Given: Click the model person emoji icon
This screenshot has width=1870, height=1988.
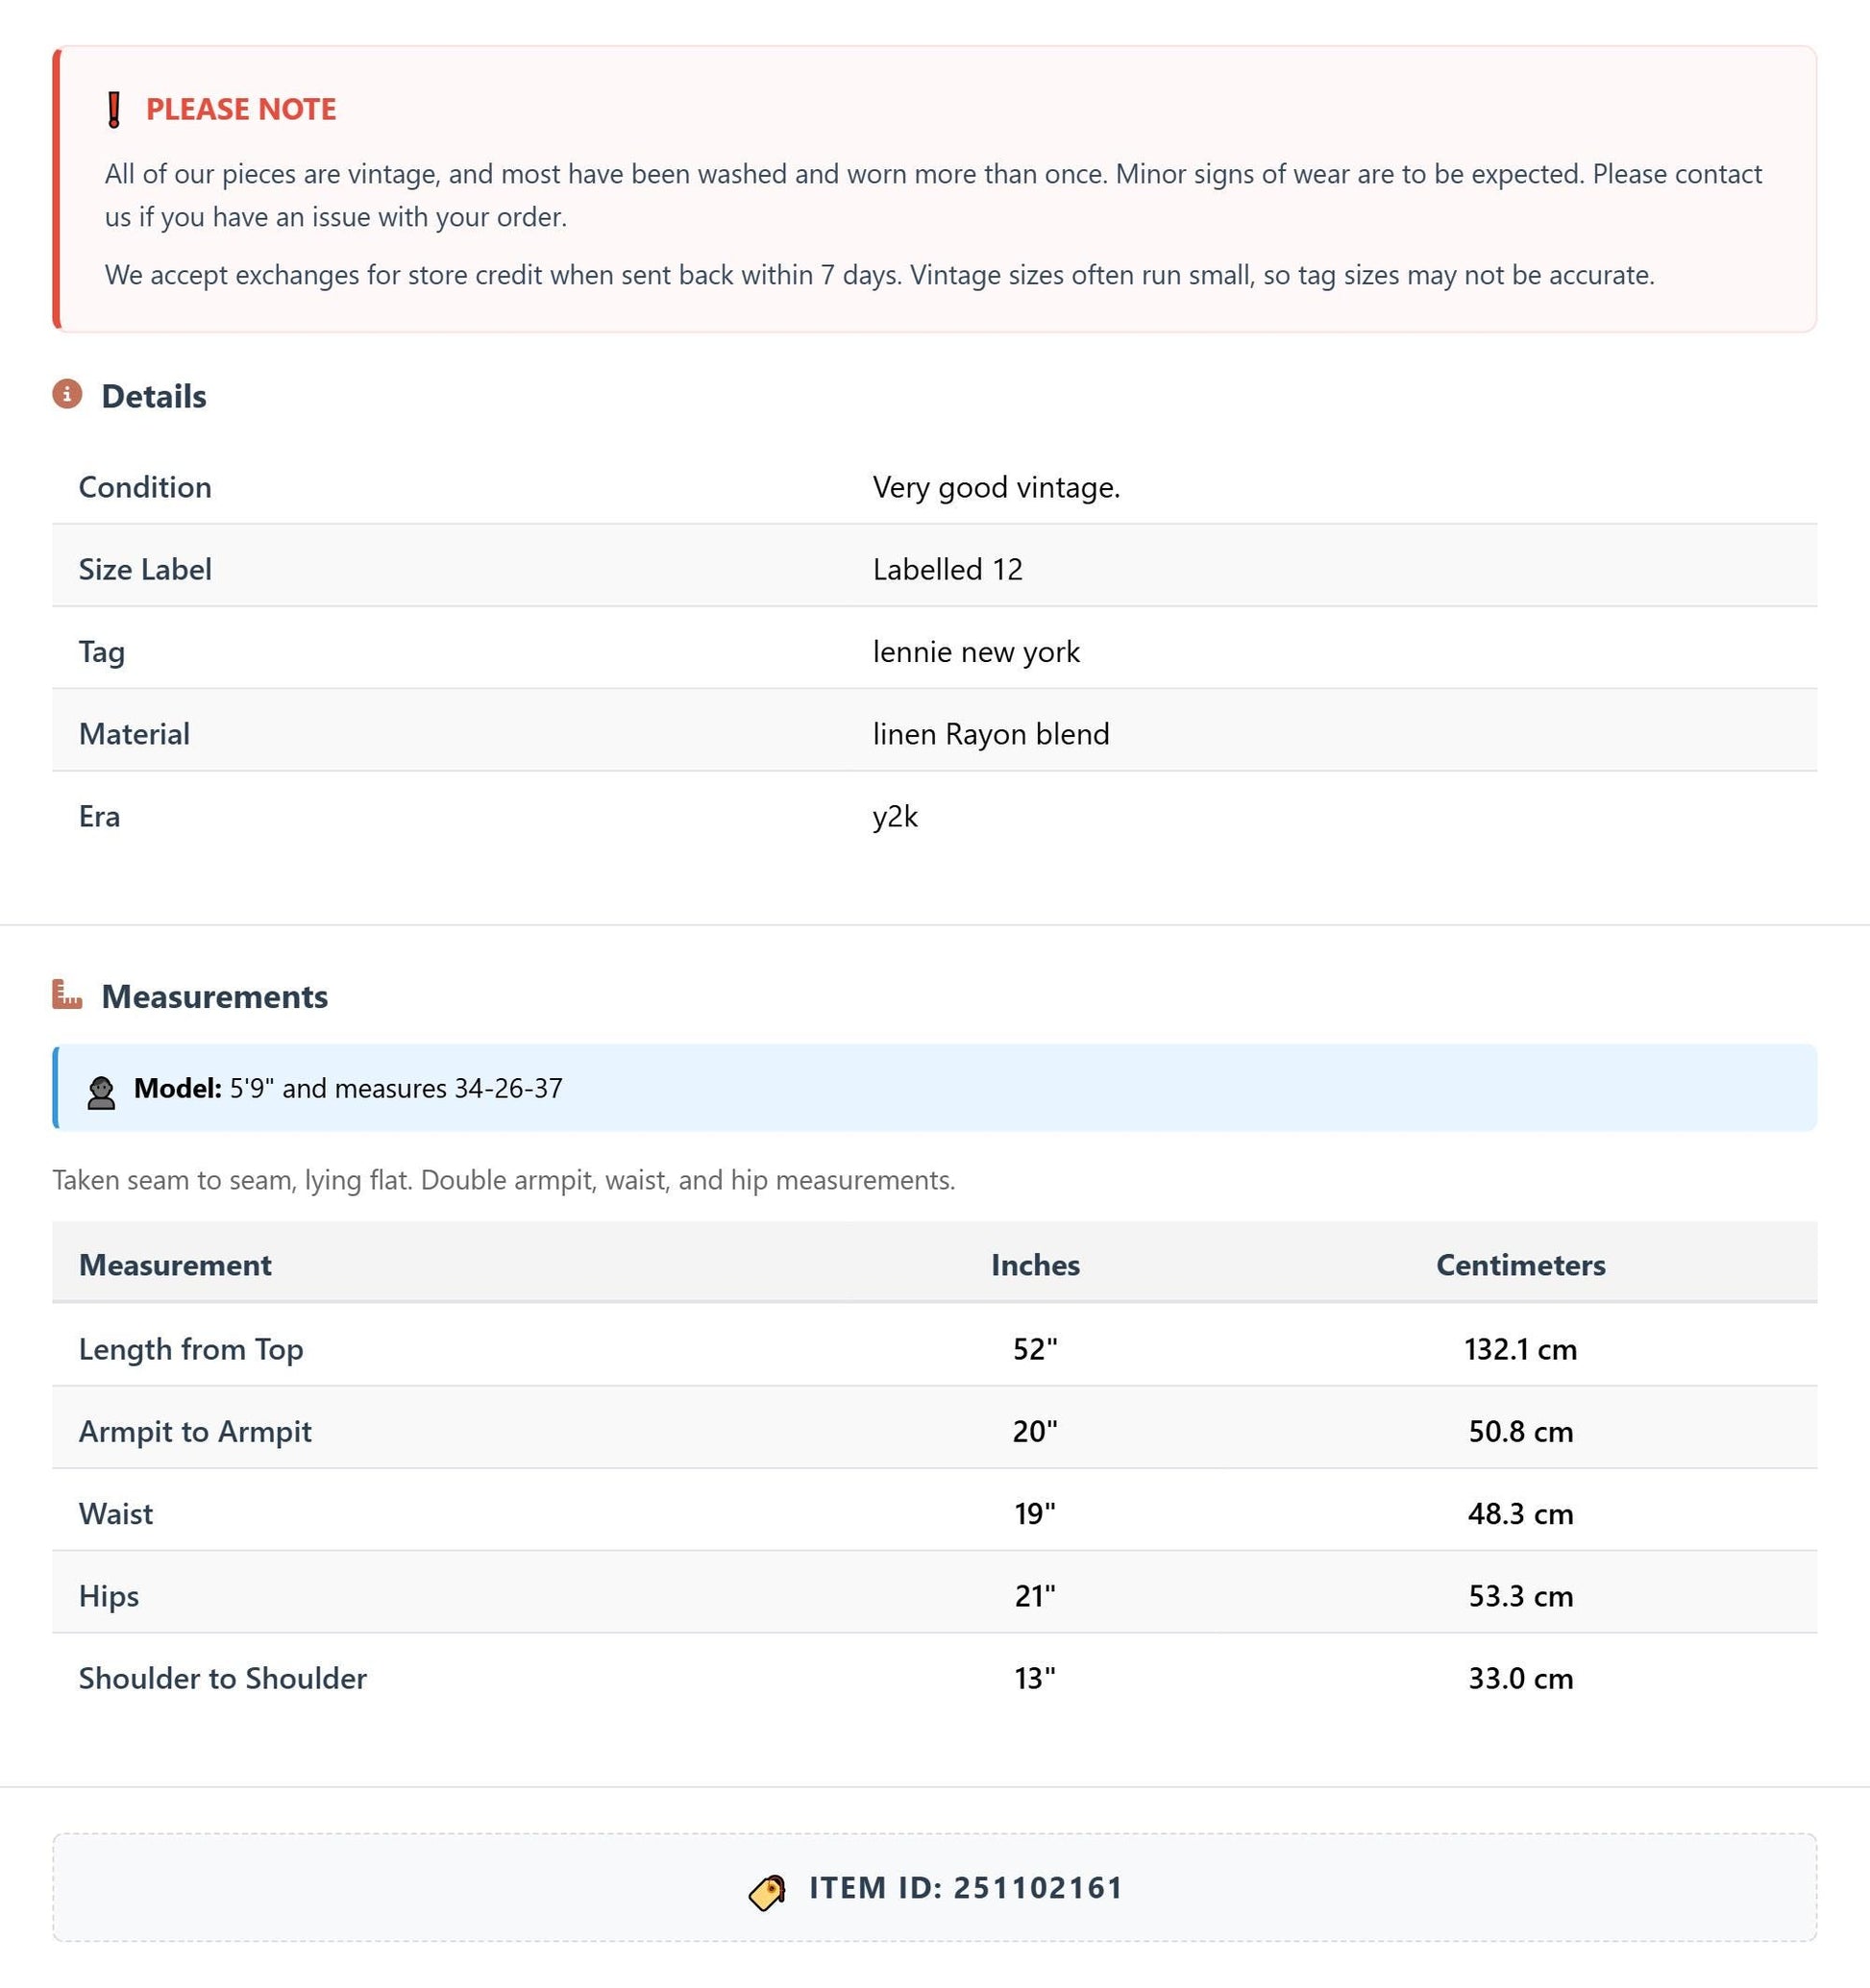Looking at the screenshot, I should click(101, 1091).
